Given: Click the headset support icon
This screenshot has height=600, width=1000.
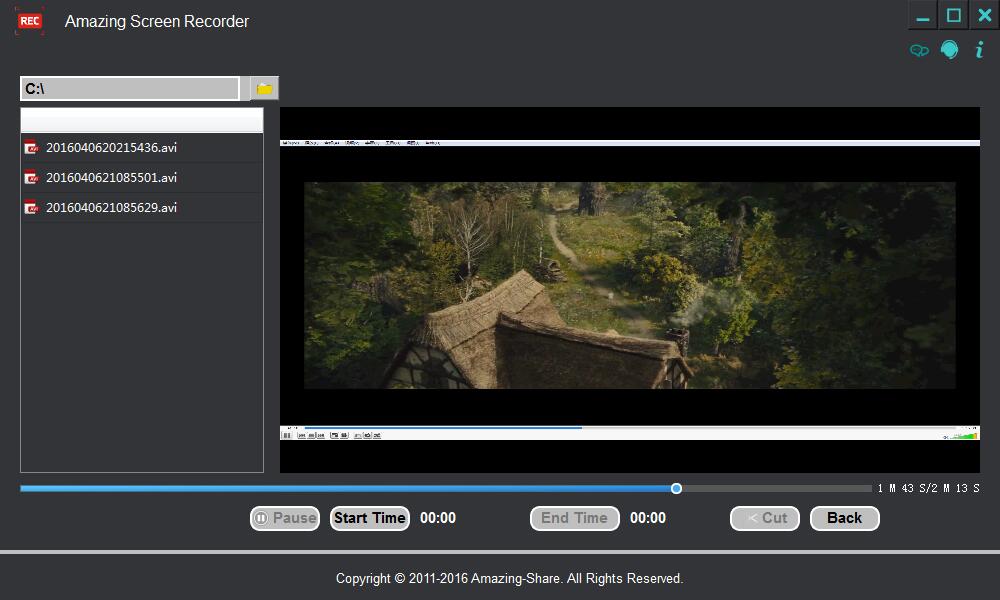Looking at the screenshot, I should [949, 50].
